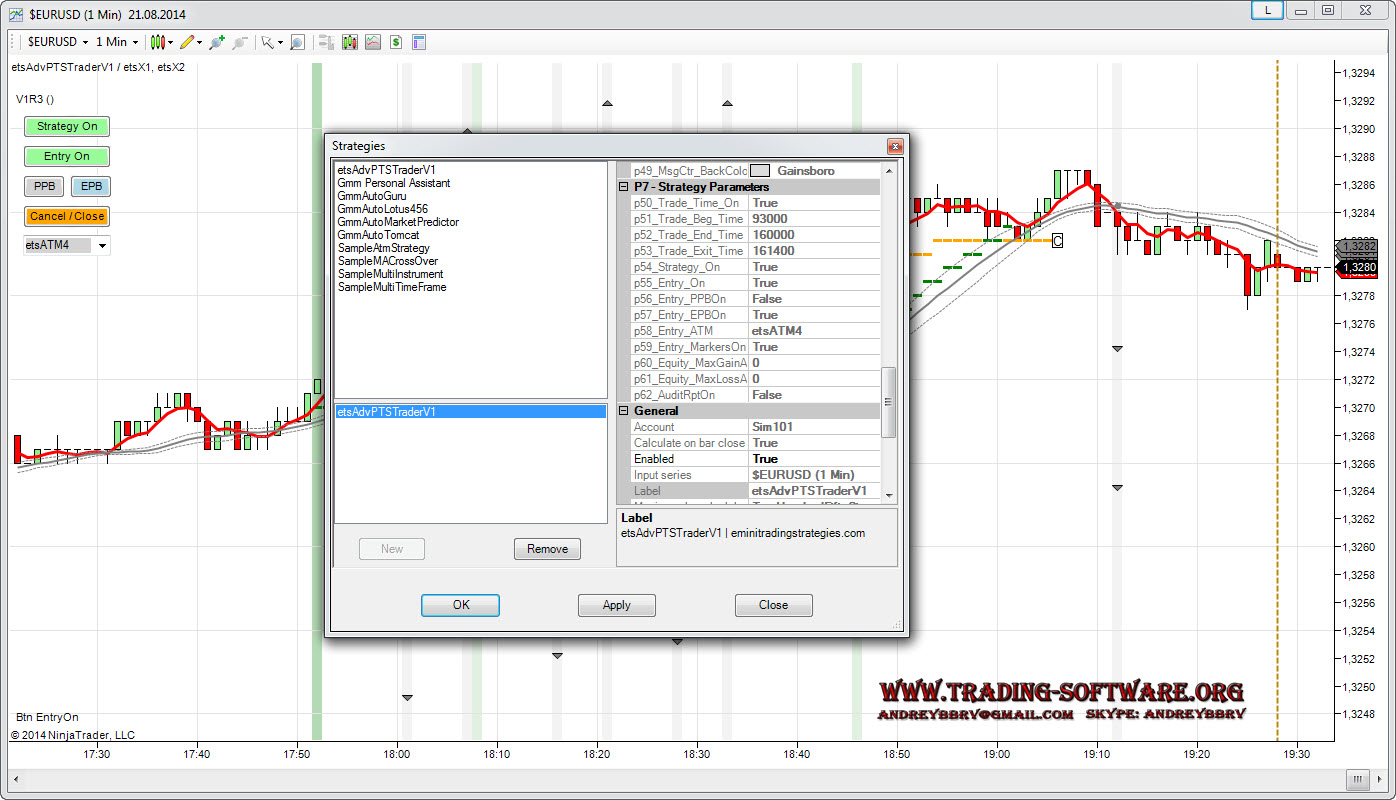1396x800 pixels.
Task: Toggle the blue EPB button
Action: 91,186
